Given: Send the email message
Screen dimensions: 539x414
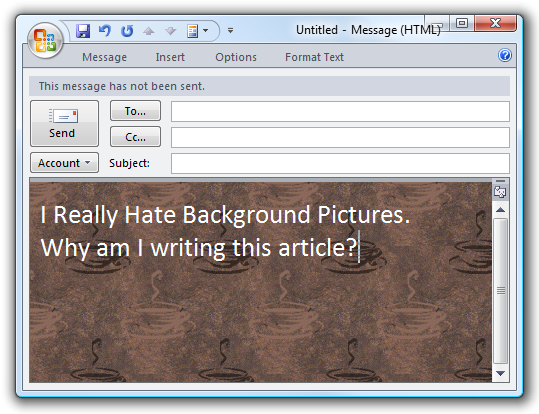Looking at the screenshot, I should (64, 123).
